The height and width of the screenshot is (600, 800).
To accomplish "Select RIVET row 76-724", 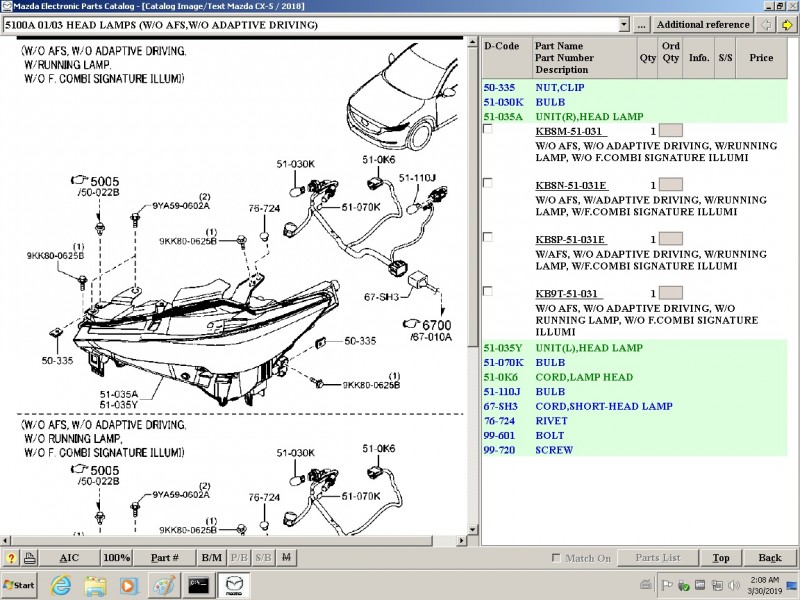I will (x=635, y=421).
